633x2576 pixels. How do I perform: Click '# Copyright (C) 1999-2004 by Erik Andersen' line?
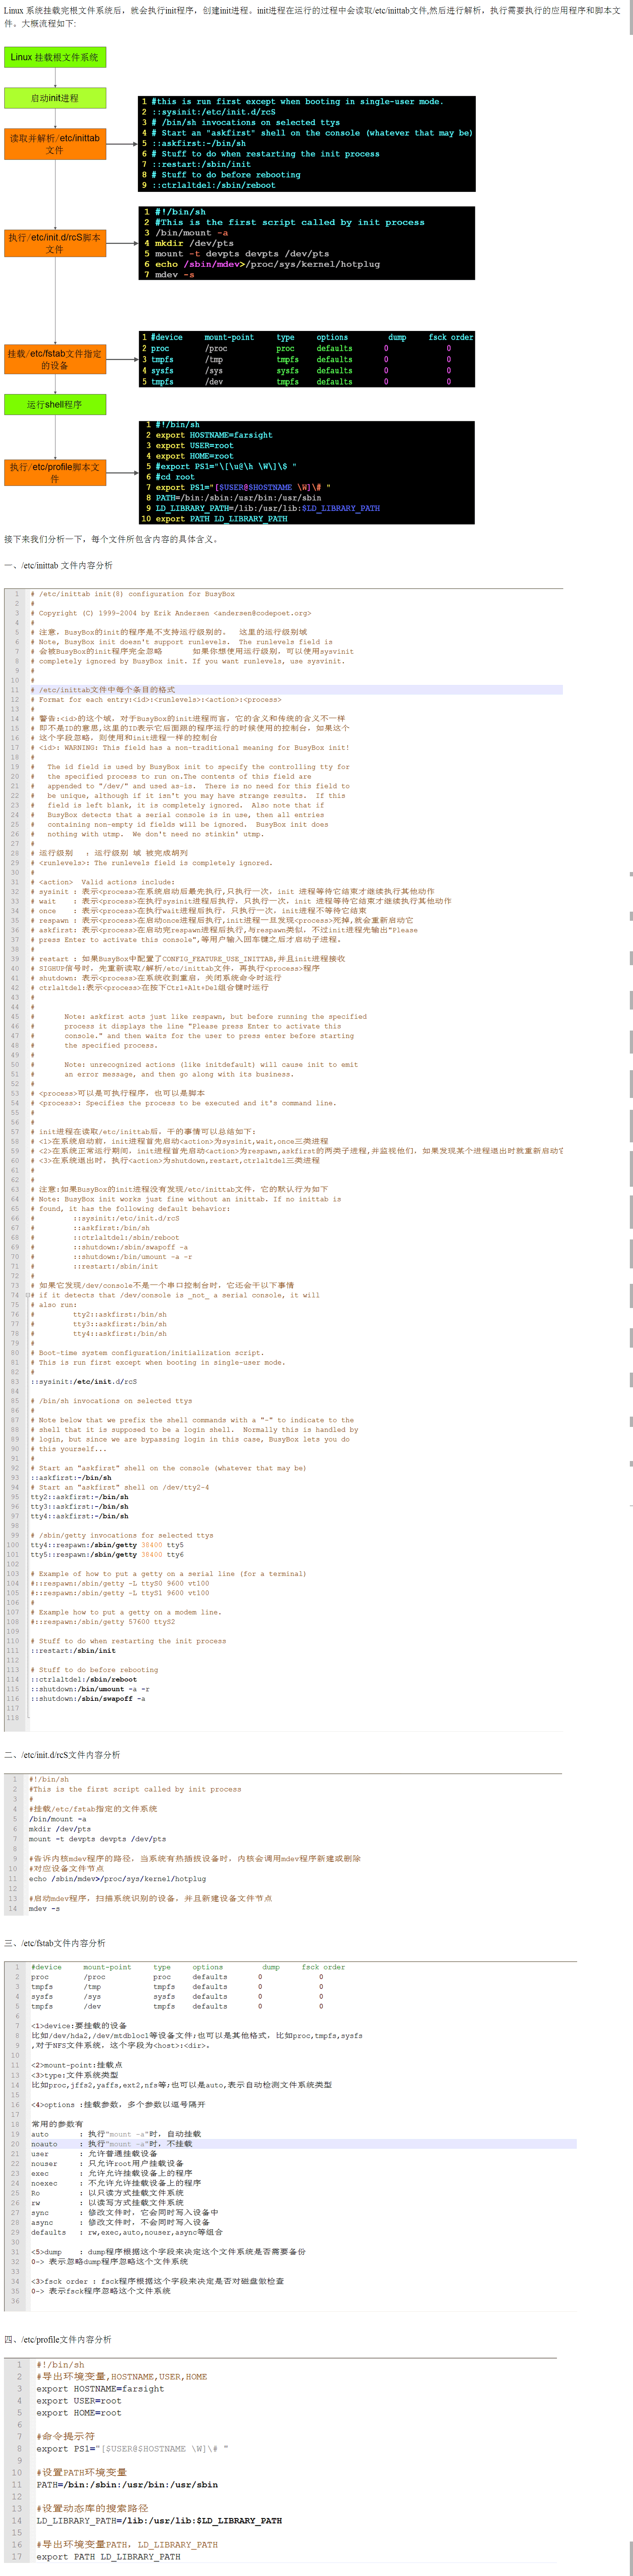[171, 613]
